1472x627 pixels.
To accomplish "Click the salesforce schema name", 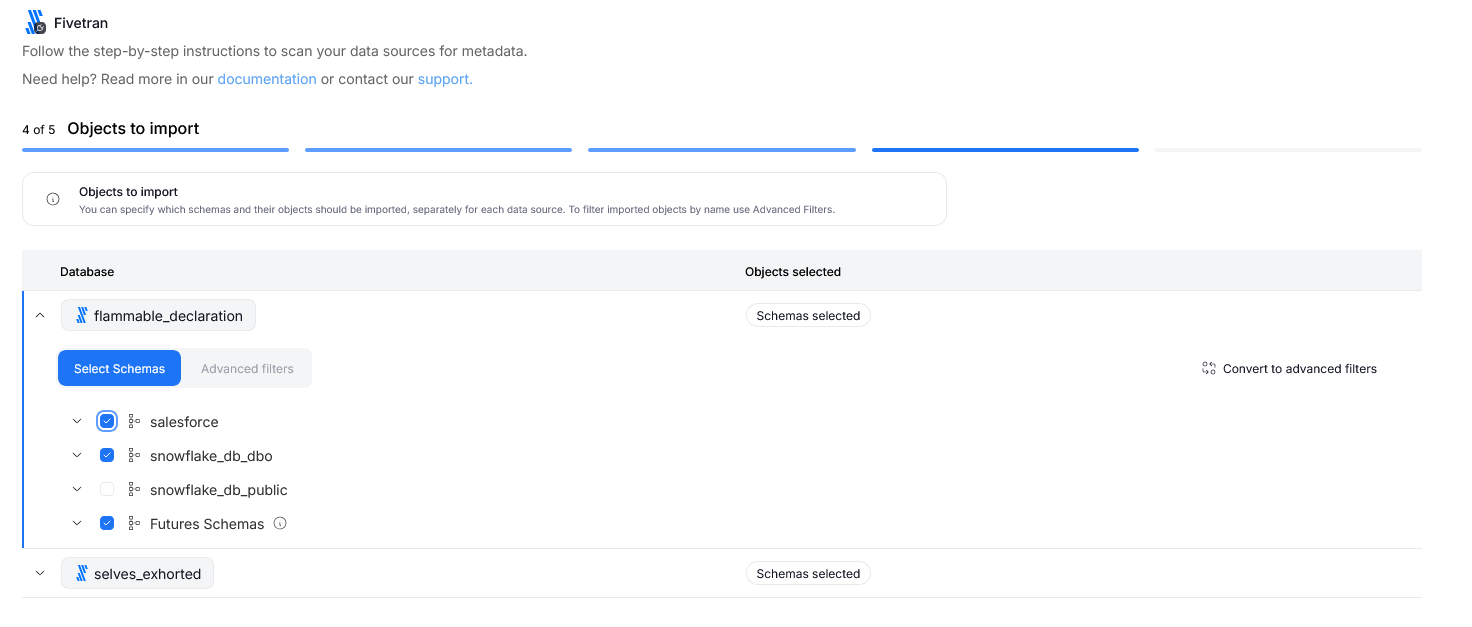I will [184, 422].
